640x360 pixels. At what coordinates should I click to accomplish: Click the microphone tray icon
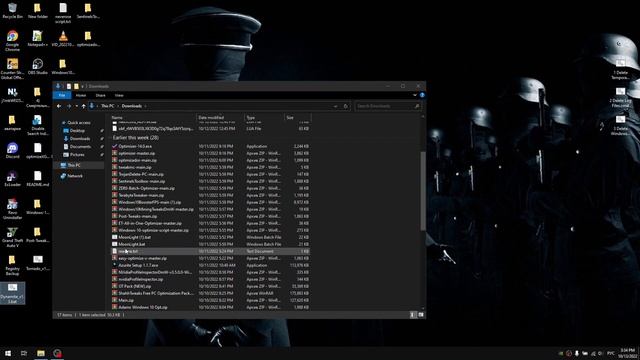[x=577, y=353]
